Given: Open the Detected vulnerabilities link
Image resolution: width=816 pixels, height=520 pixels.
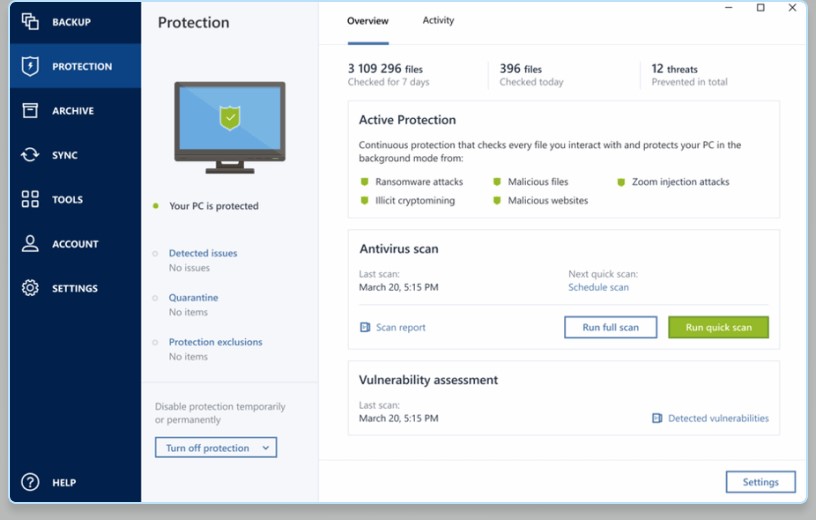Looking at the screenshot, I should (718, 418).
